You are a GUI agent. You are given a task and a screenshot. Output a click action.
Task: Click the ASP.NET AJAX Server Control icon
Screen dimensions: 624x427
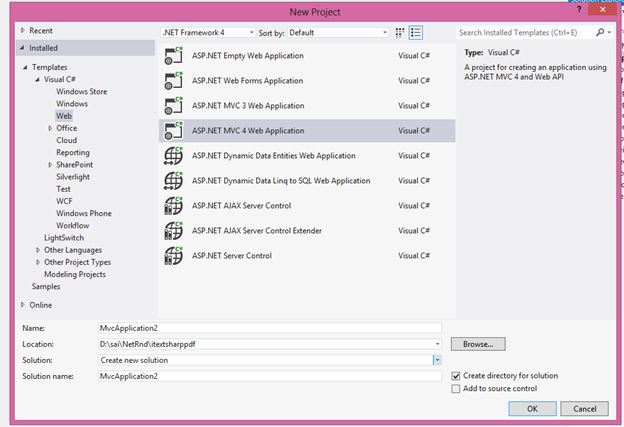(174, 206)
